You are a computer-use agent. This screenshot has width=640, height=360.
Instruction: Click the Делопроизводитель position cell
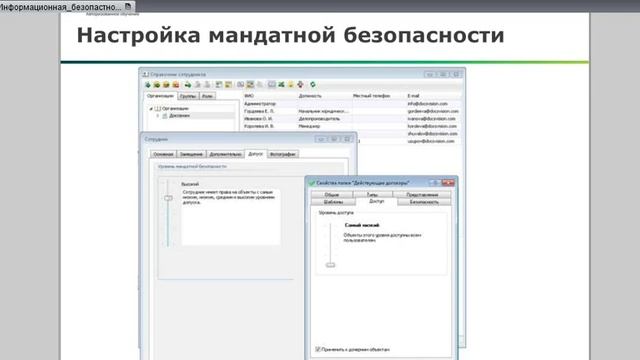coord(319,119)
